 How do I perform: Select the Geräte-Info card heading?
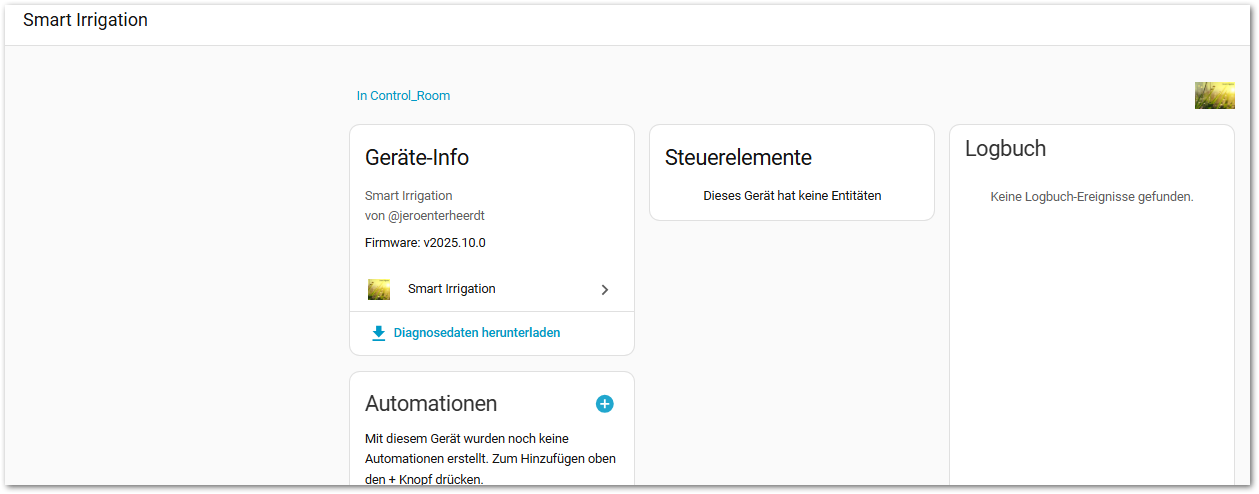pos(417,157)
